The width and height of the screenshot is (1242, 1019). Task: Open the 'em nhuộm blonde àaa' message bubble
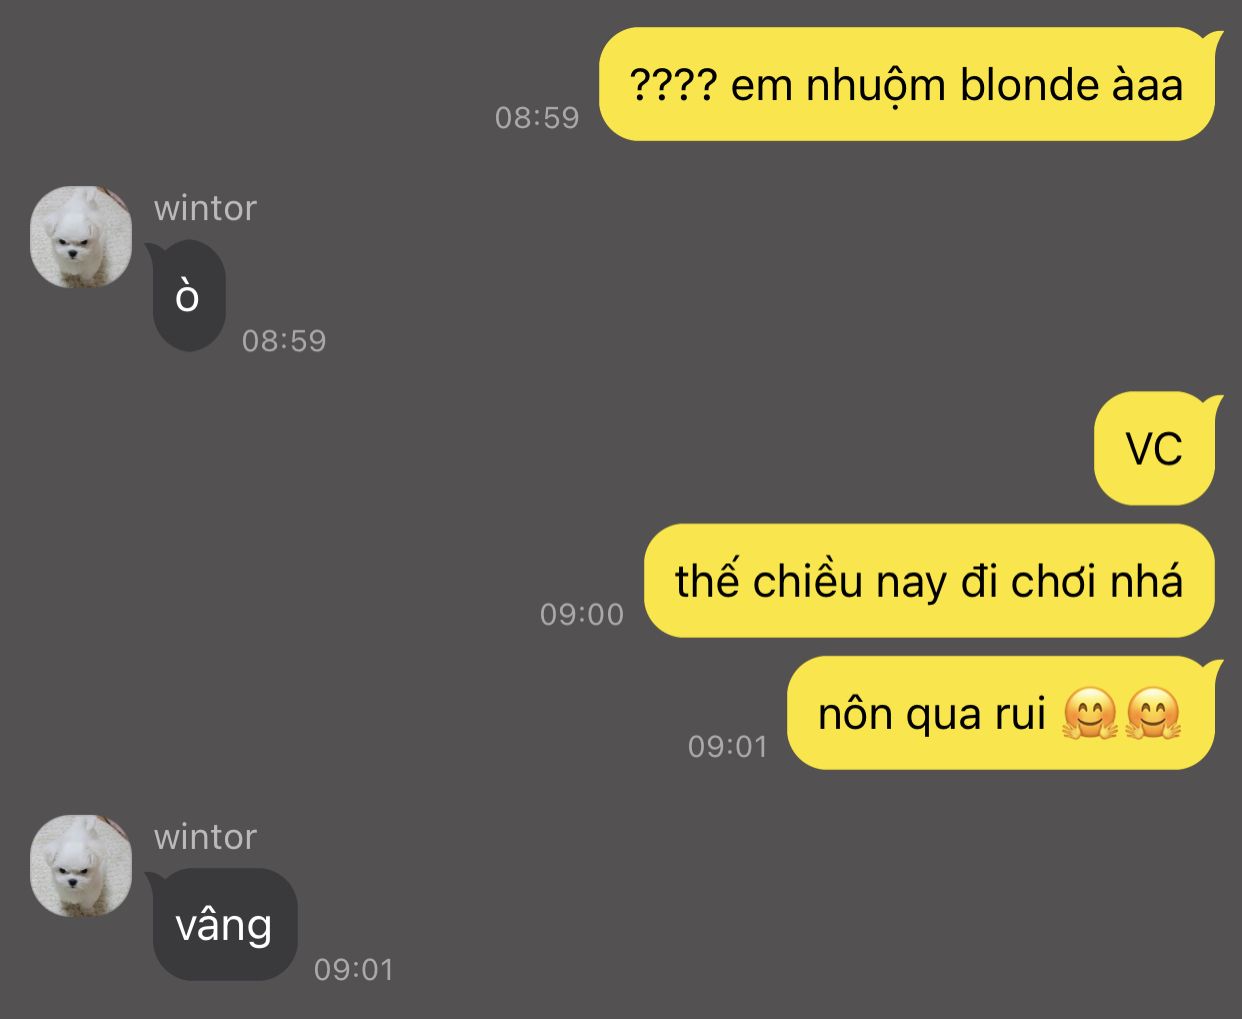907,85
